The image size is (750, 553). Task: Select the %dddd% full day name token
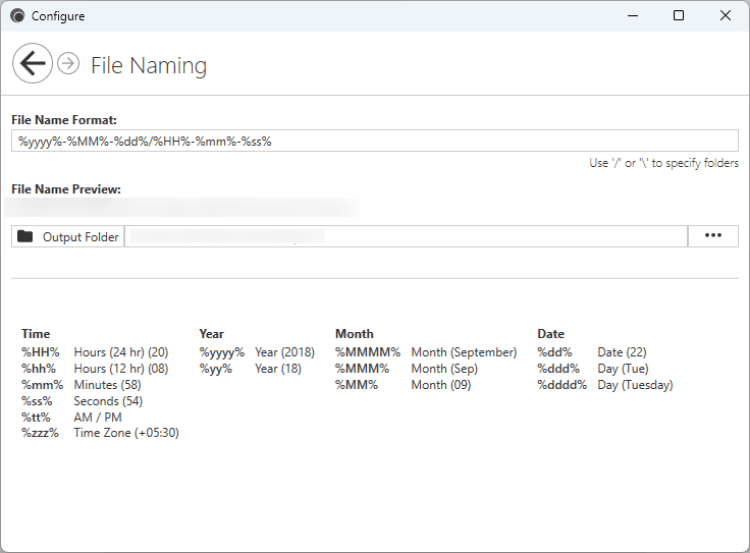pyautogui.click(x=562, y=385)
